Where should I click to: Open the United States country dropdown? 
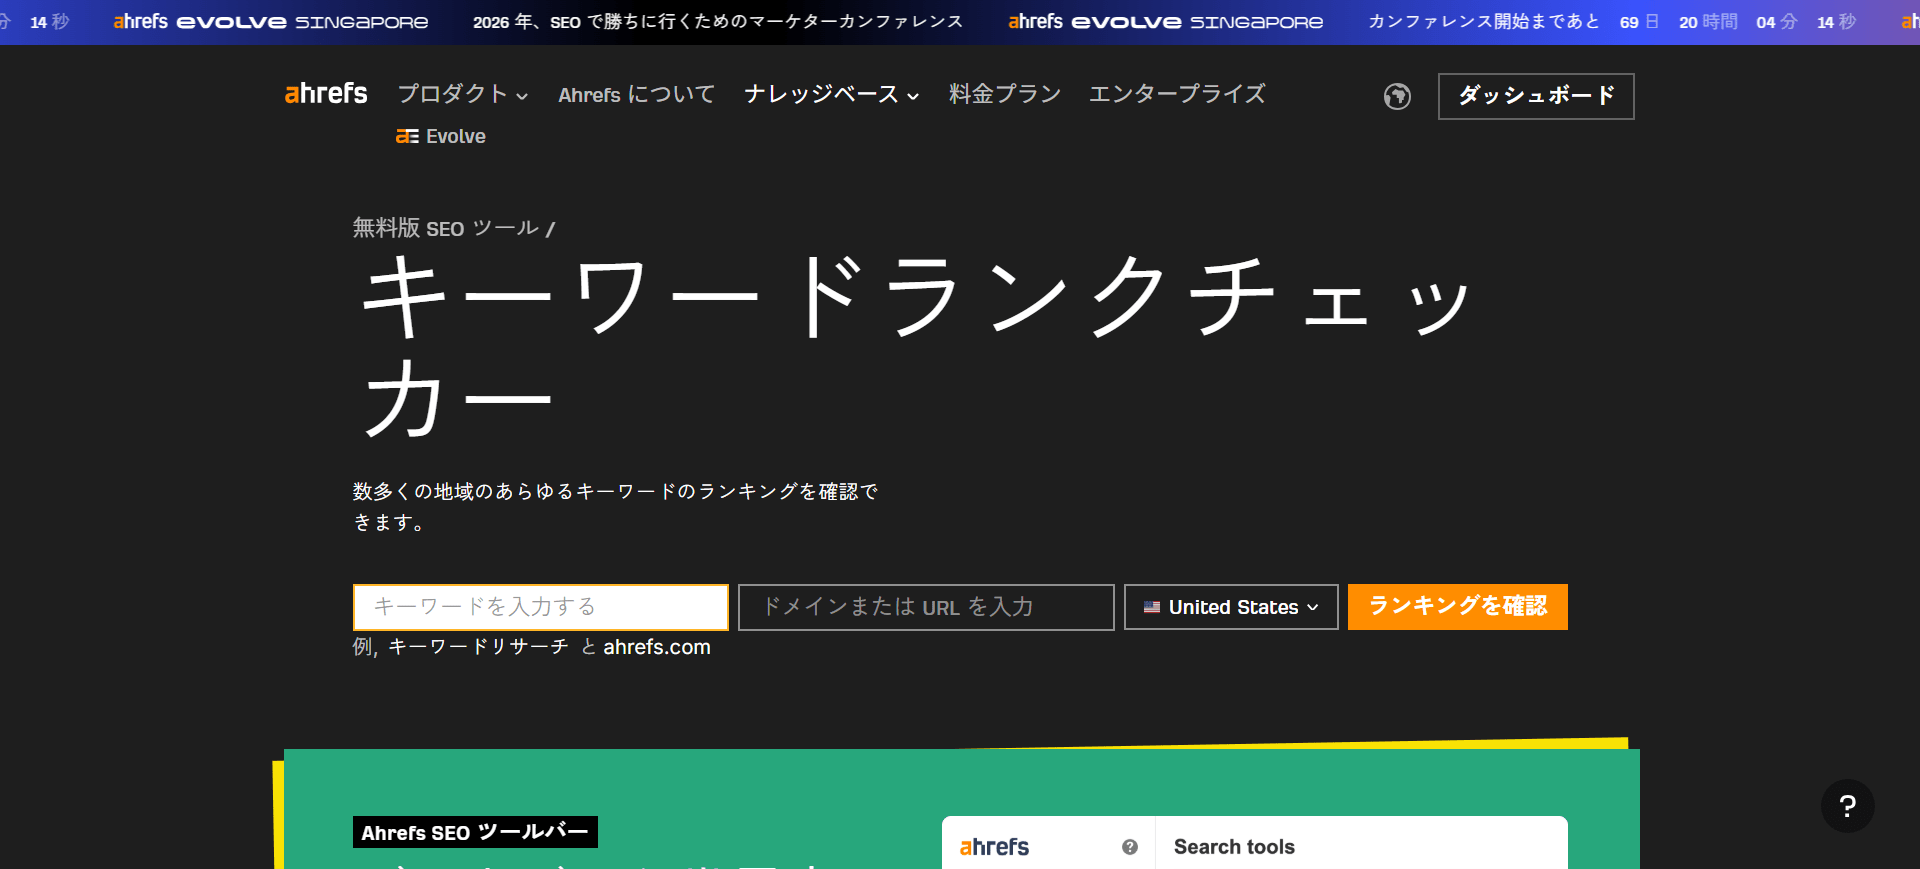pyautogui.click(x=1231, y=607)
